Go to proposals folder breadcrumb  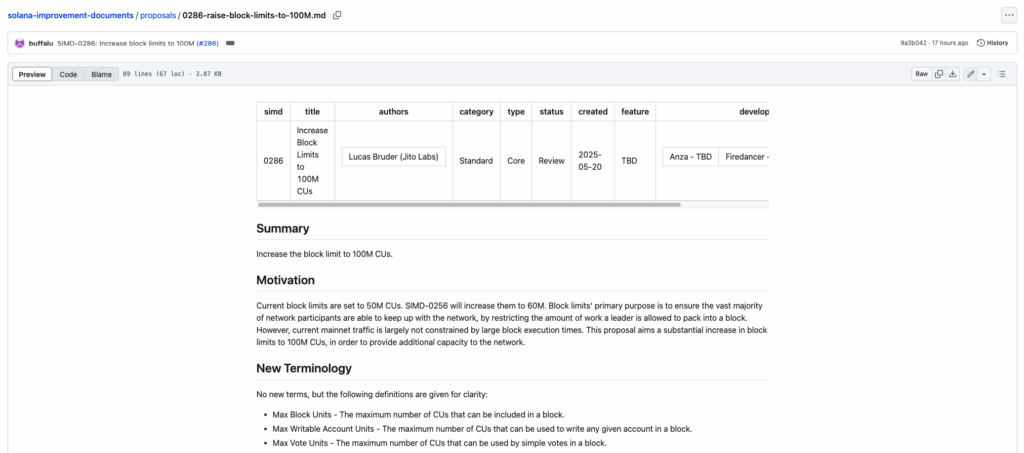tap(158, 15)
